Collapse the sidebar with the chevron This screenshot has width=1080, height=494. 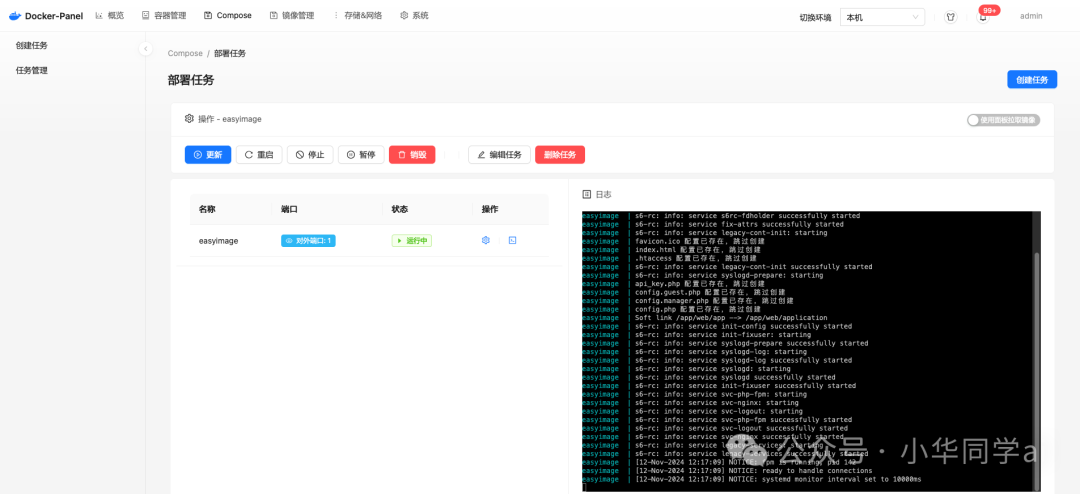145,49
